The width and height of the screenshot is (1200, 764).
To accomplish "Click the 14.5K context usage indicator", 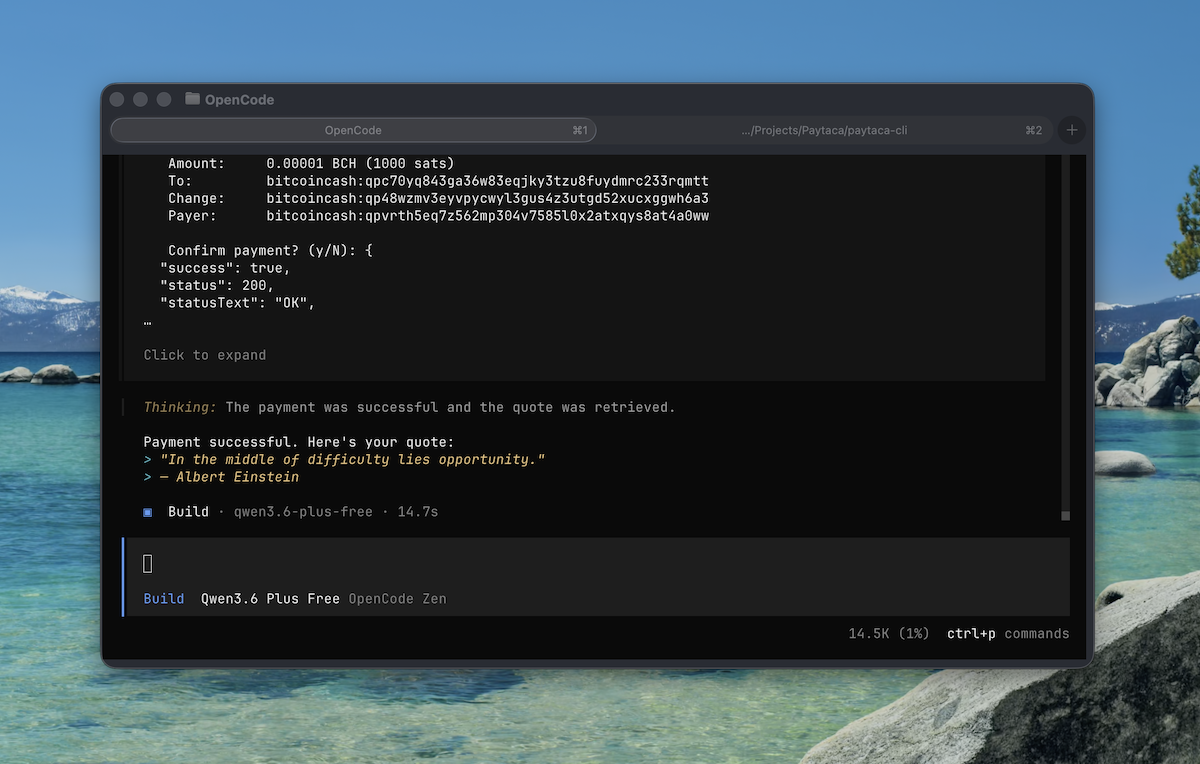I will tap(887, 633).
